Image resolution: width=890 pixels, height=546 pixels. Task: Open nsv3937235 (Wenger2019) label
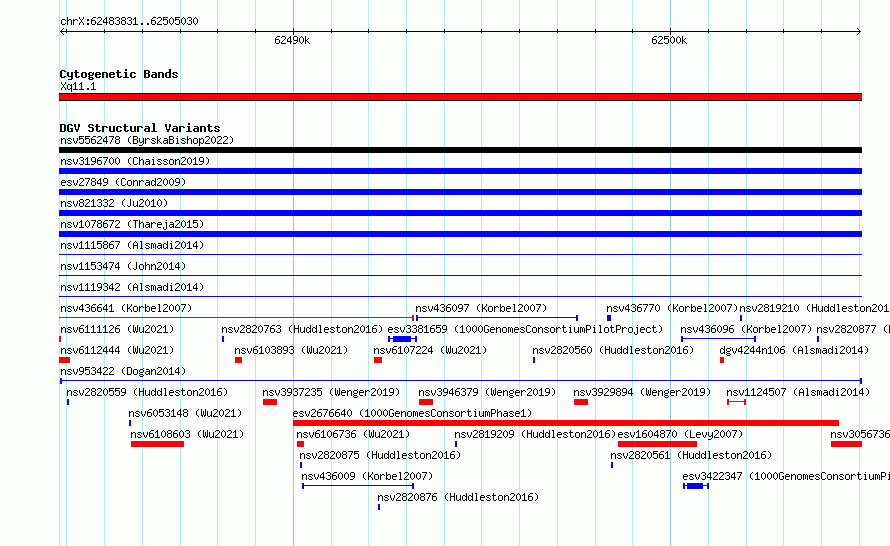pyautogui.click(x=331, y=392)
